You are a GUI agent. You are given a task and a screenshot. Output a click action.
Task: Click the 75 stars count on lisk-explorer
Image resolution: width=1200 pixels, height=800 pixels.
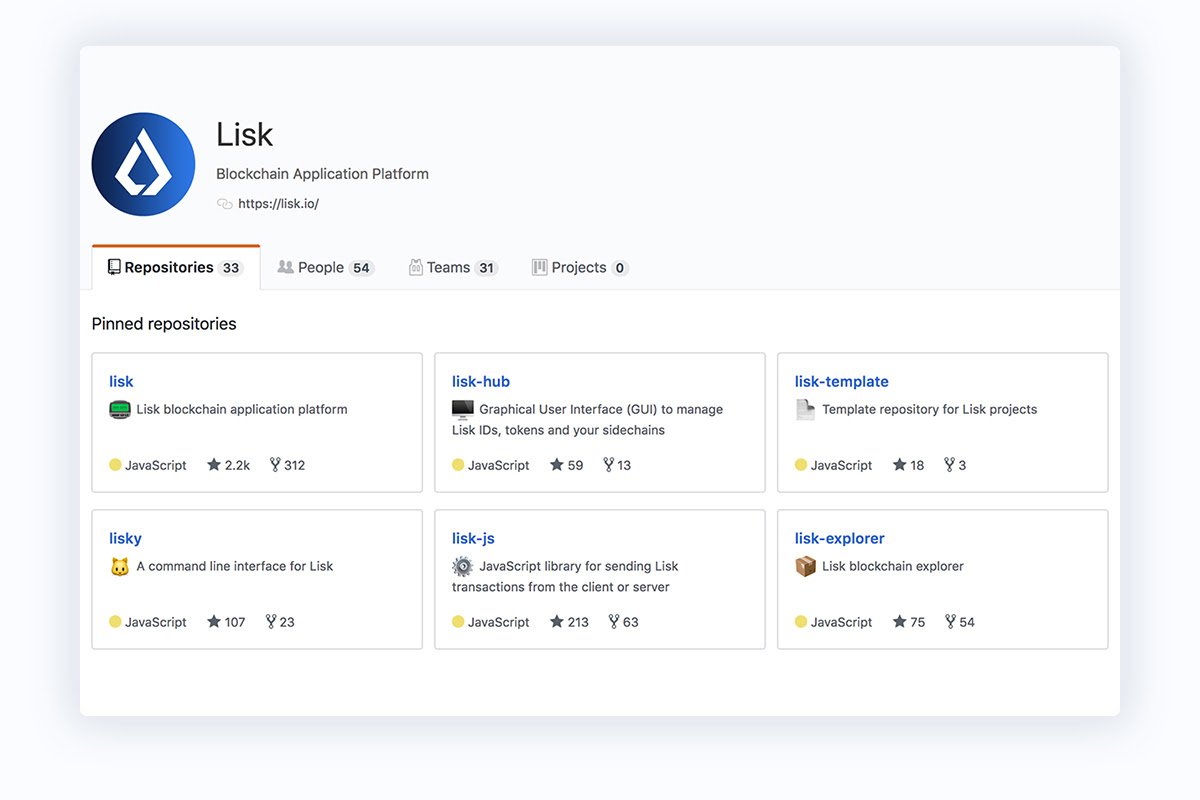(918, 622)
